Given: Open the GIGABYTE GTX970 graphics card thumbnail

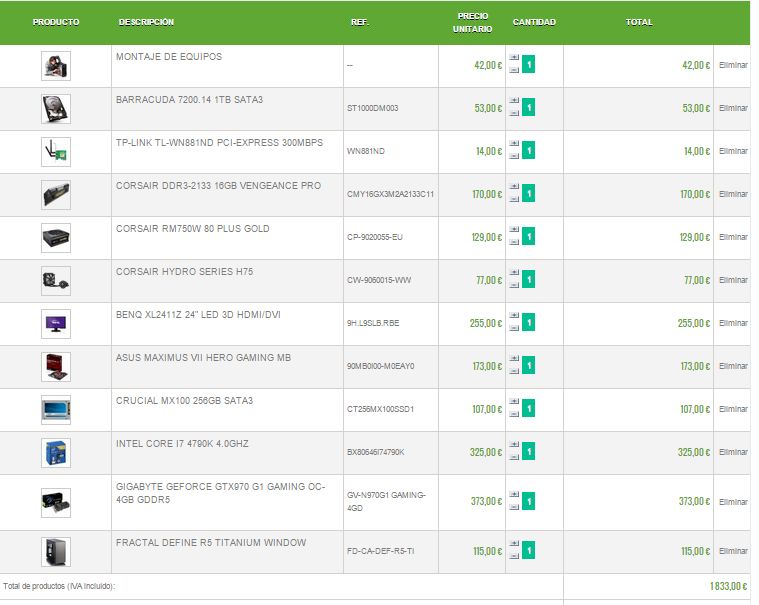Looking at the screenshot, I should [x=56, y=503].
